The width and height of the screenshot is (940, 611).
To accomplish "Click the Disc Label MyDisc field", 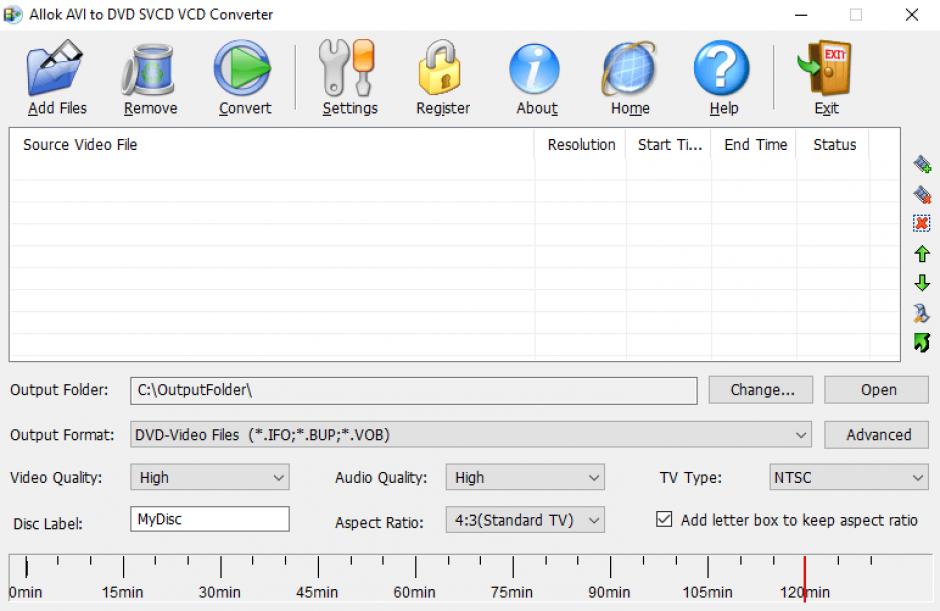I will pyautogui.click(x=210, y=519).
